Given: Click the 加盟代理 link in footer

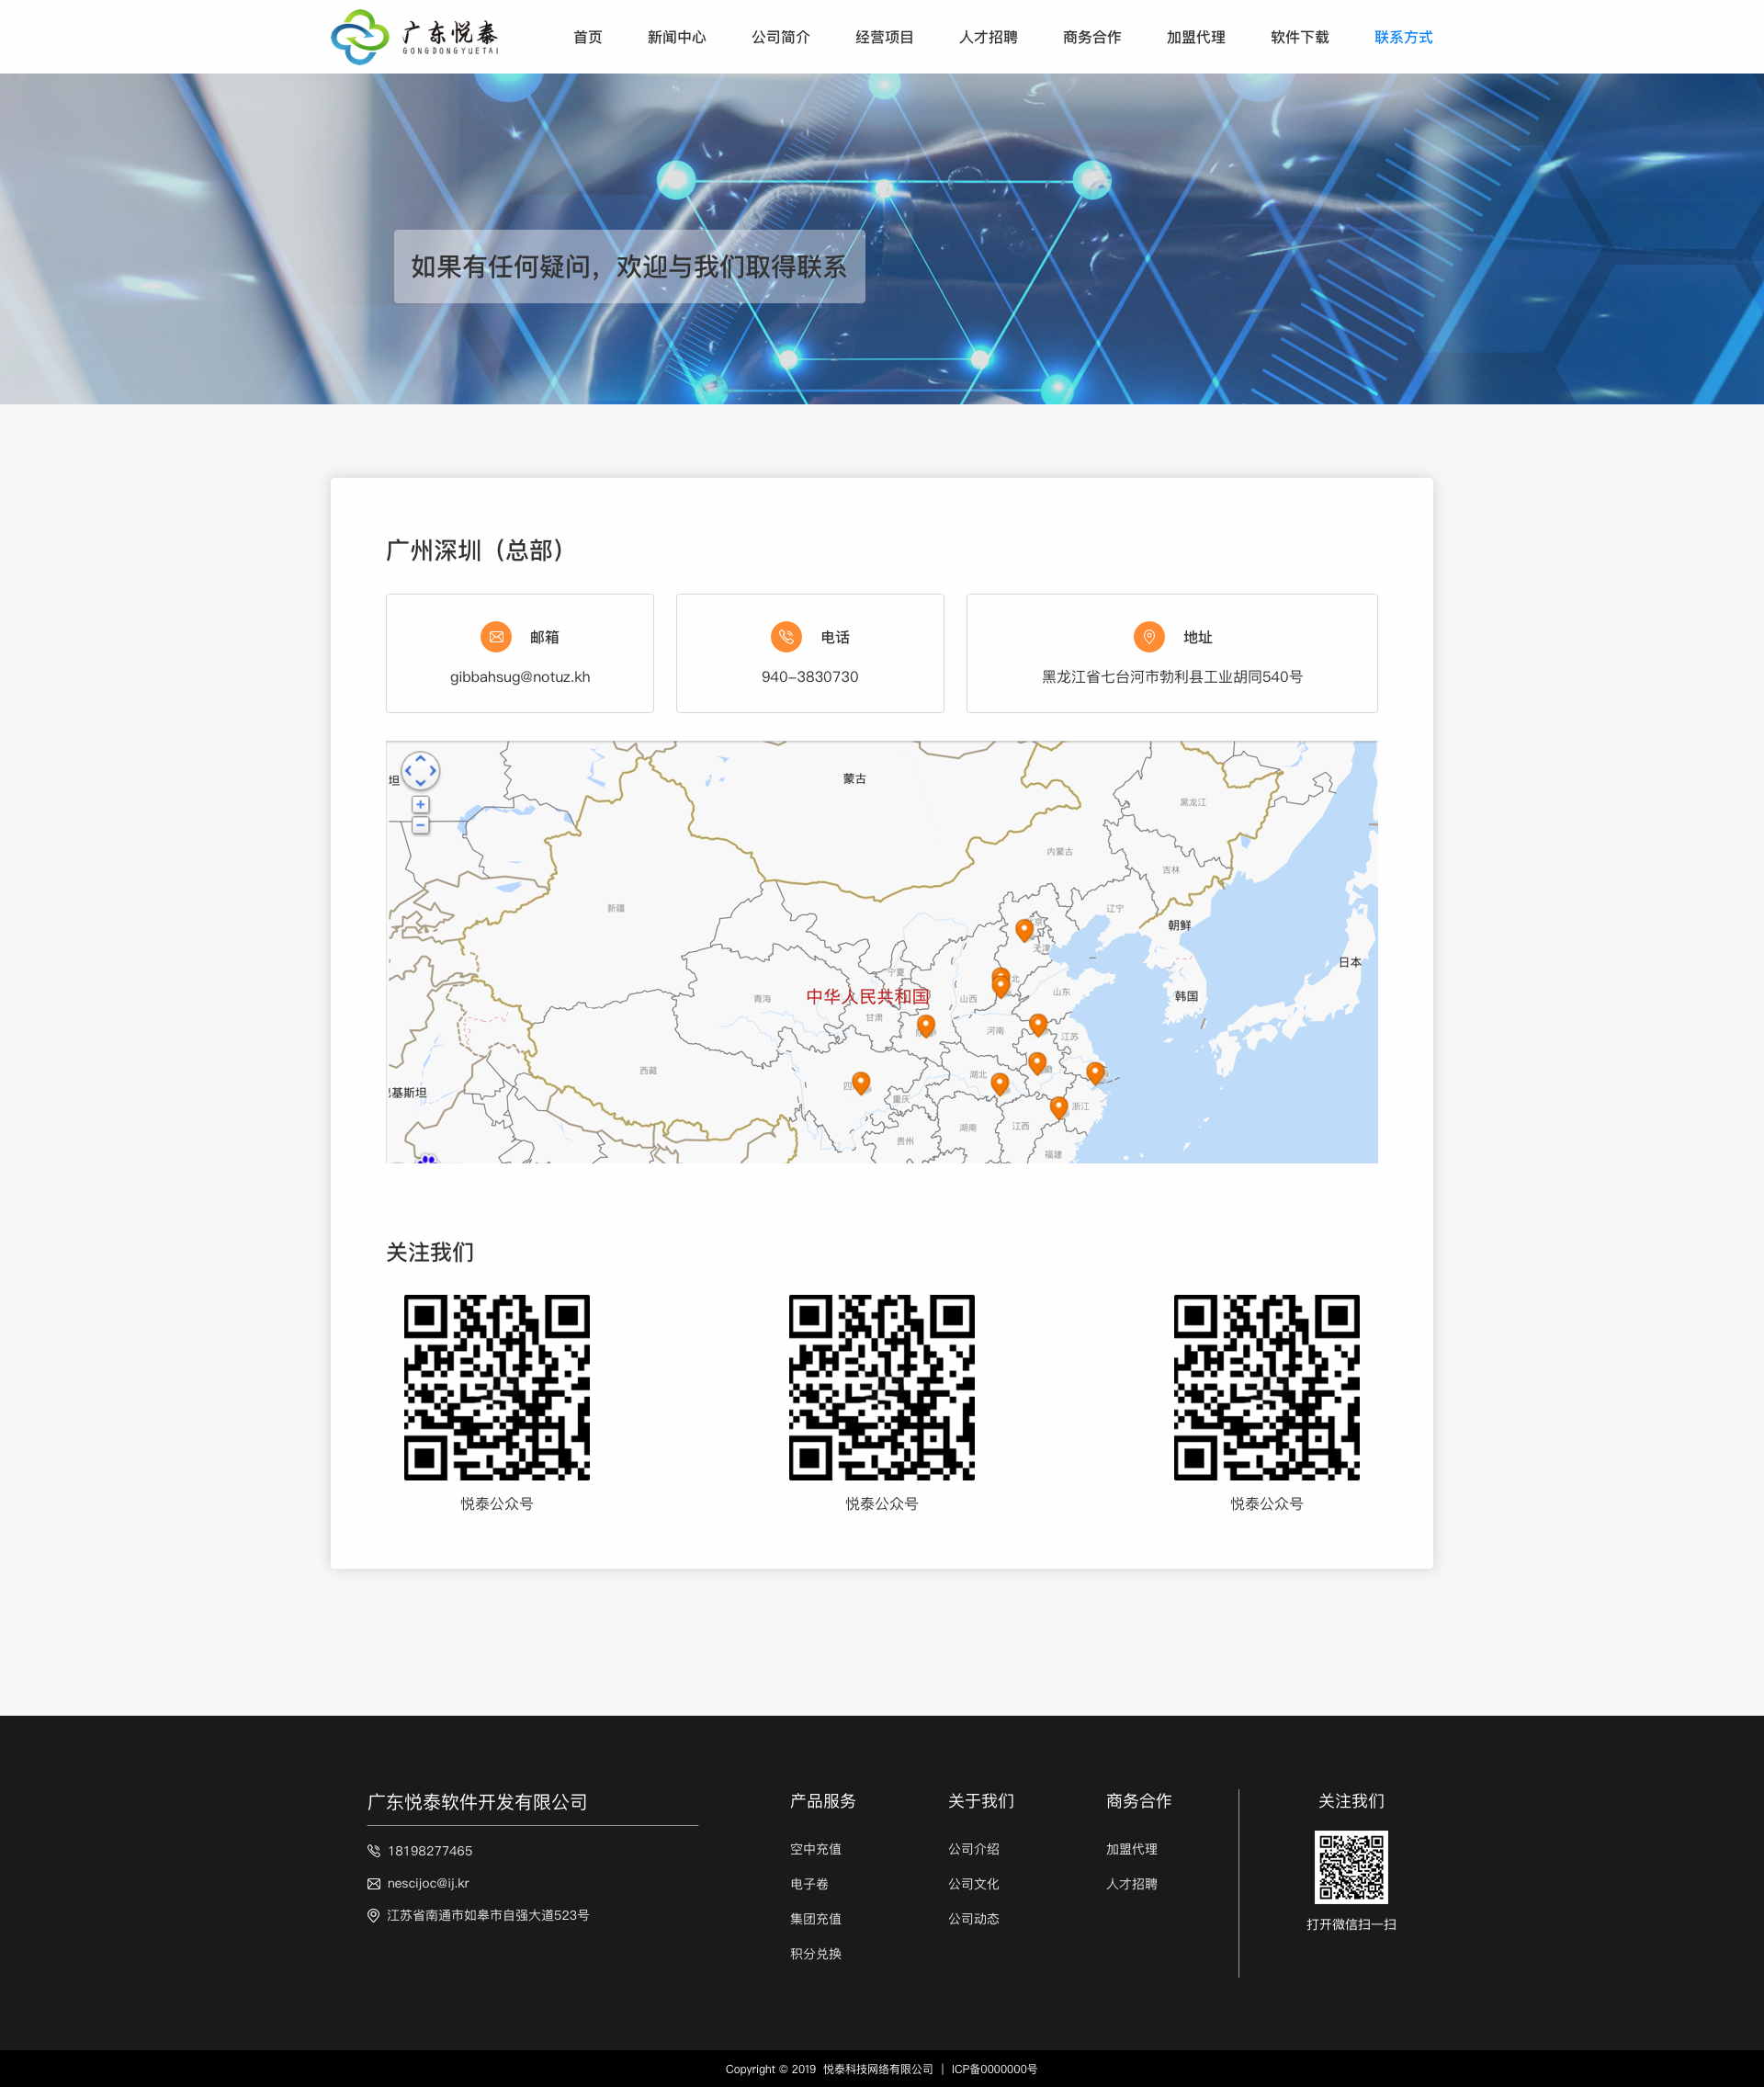Looking at the screenshot, I should [x=1131, y=1849].
